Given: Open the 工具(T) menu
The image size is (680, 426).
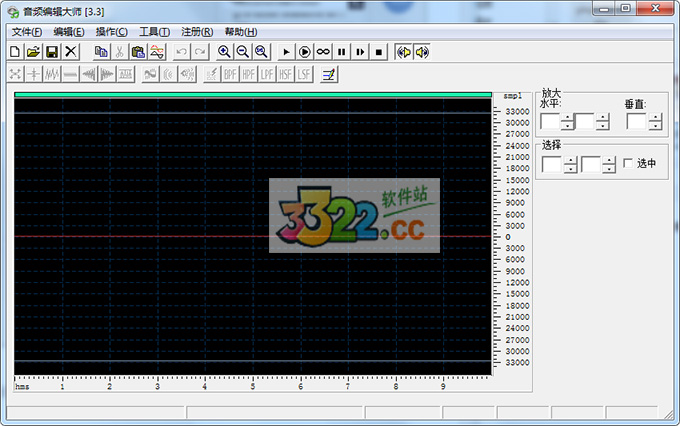Looking at the screenshot, I should [x=154, y=32].
